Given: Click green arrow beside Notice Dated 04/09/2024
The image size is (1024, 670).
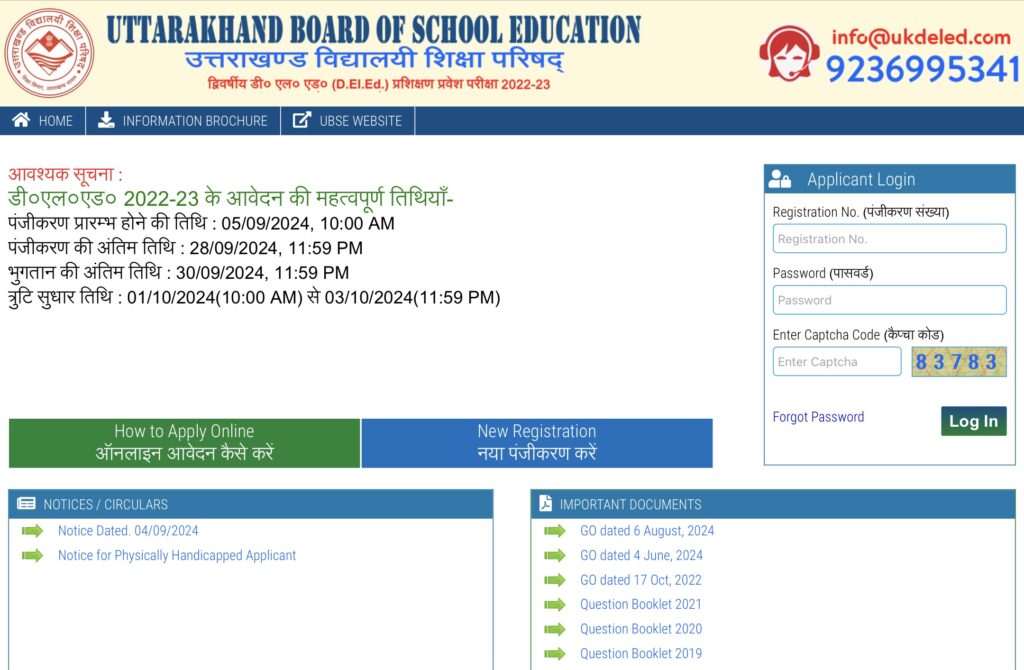Looking at the screenshot, I should [x=32, y=531].
